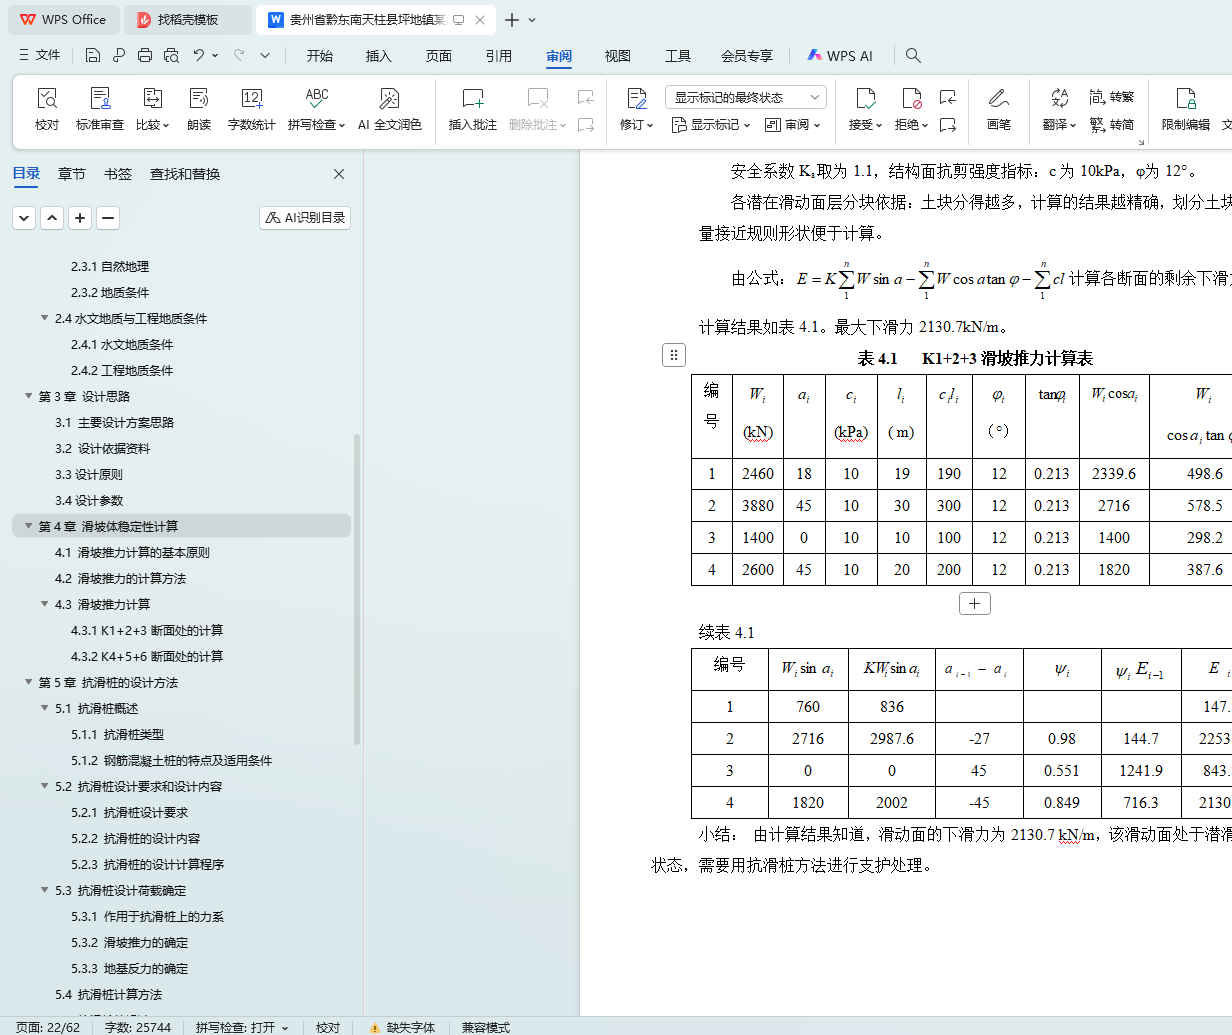Click 页面: 22/62 page indicator
Viewport: 1232px width, 1035px height.
point(48,1027)
